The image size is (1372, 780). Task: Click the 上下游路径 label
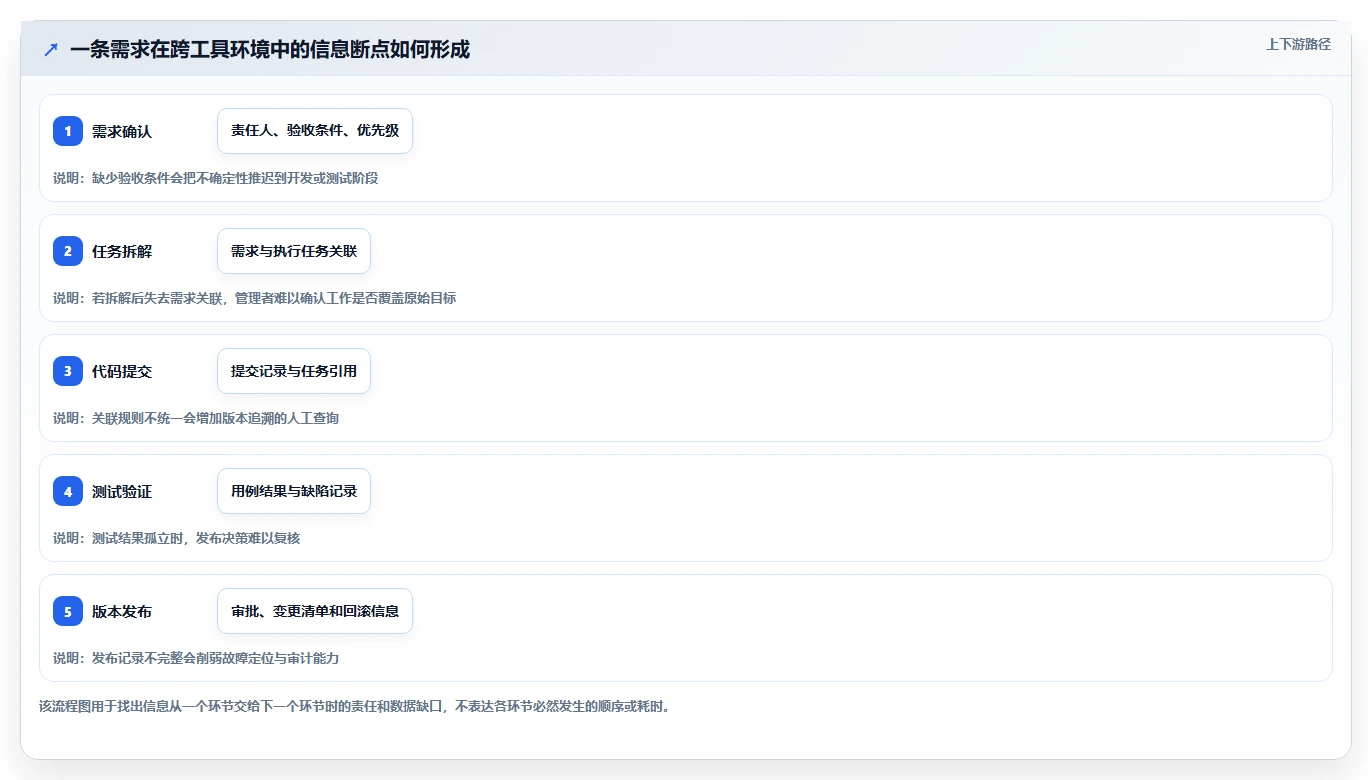click(1298, 44)
